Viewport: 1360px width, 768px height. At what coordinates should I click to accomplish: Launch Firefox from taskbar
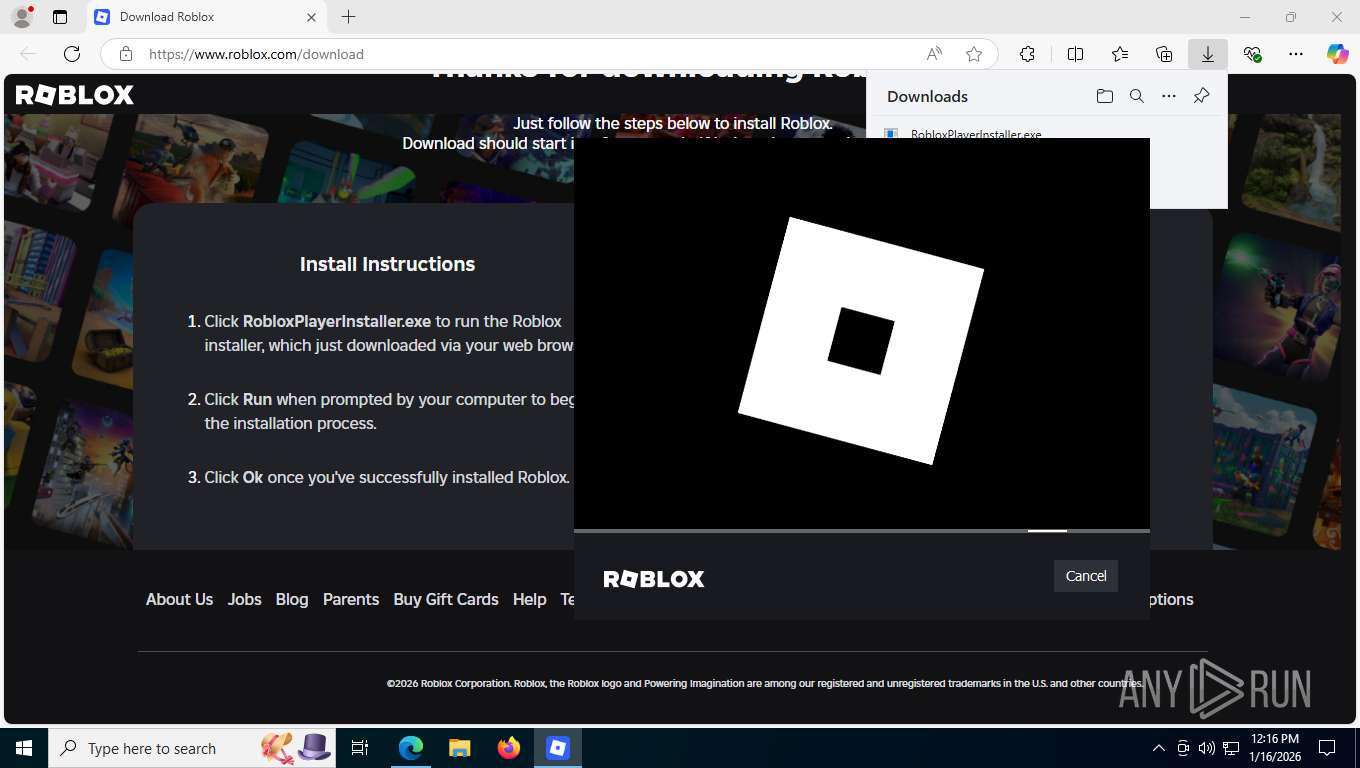pyautogui.click(x=508, y=748)
